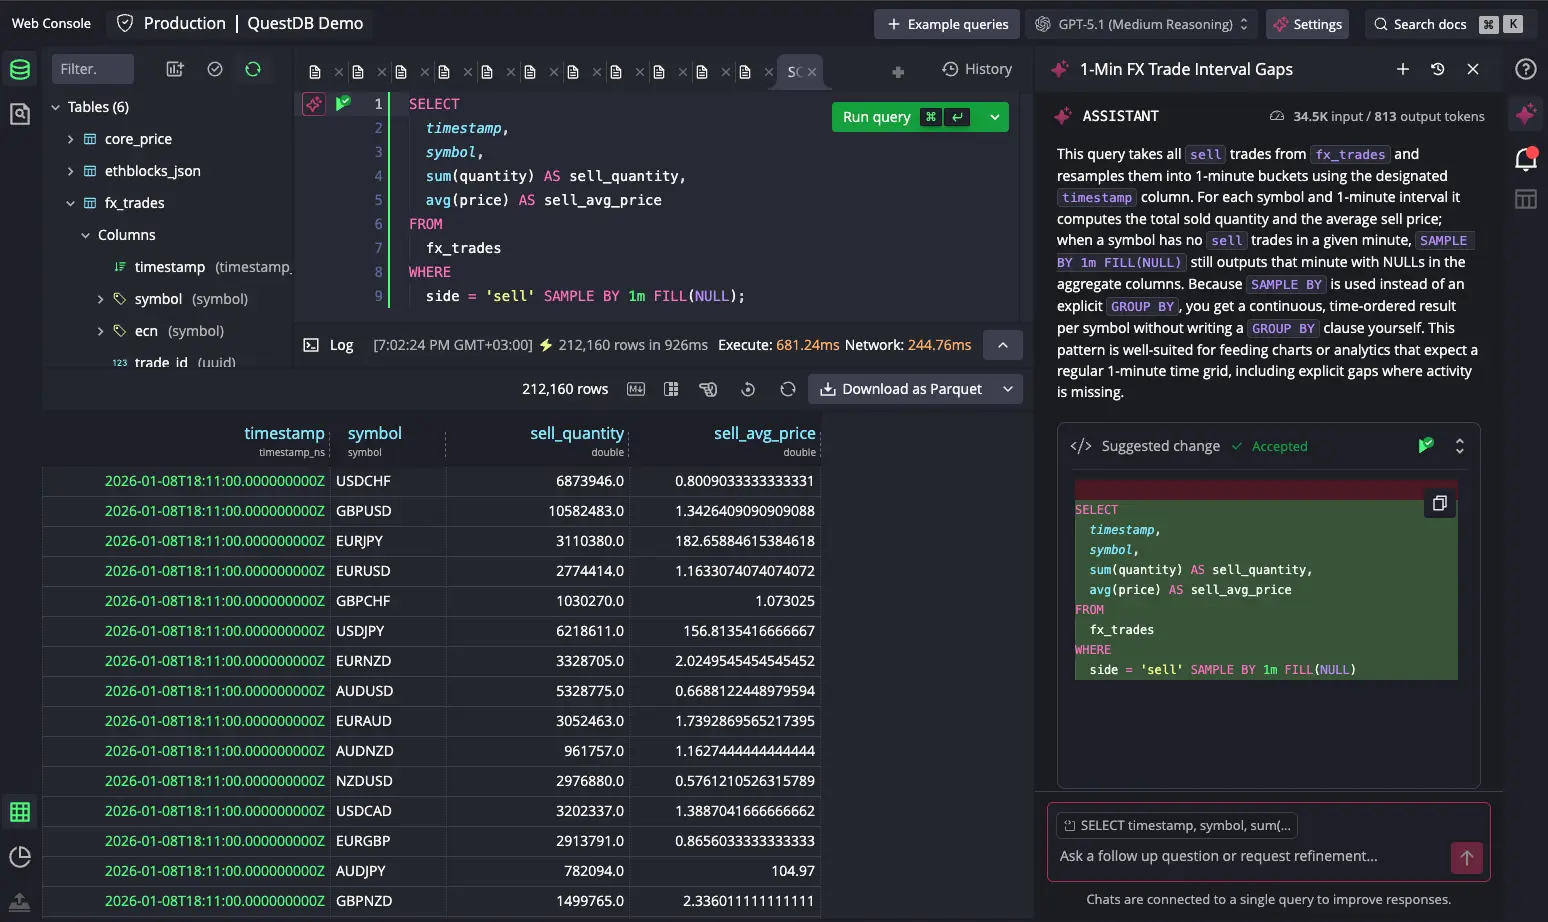1548x922 pixels.
Task: Select the SQL query tab labeled SC
Action: click(x=797, y=71)
